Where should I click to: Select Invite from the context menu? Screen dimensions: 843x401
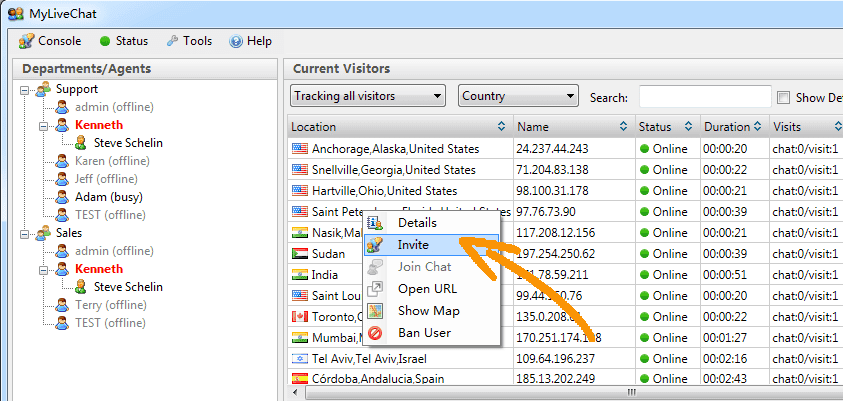[x=412, y=244]
